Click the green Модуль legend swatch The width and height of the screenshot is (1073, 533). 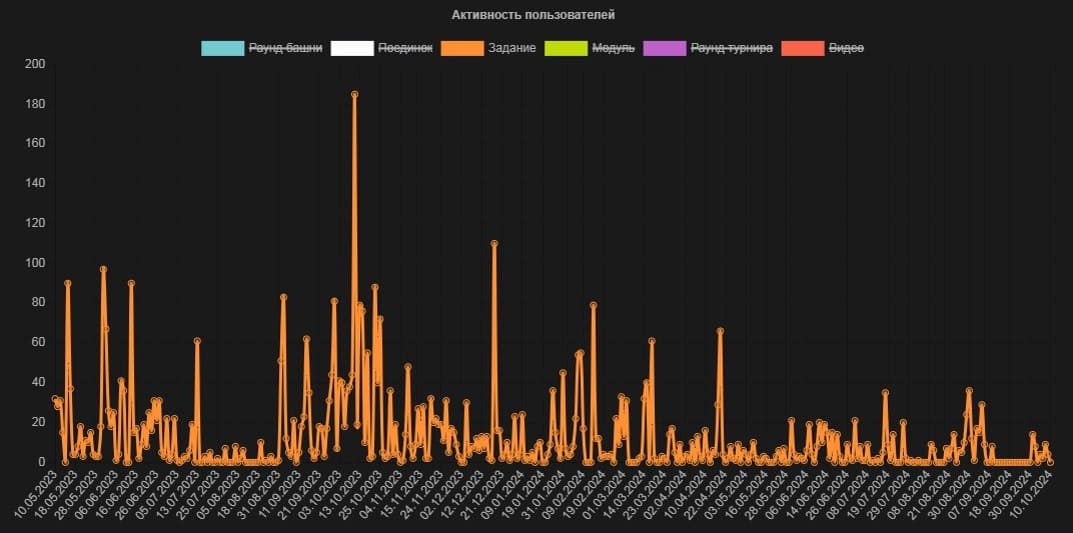pyautogui.click(x=565, y=48)
